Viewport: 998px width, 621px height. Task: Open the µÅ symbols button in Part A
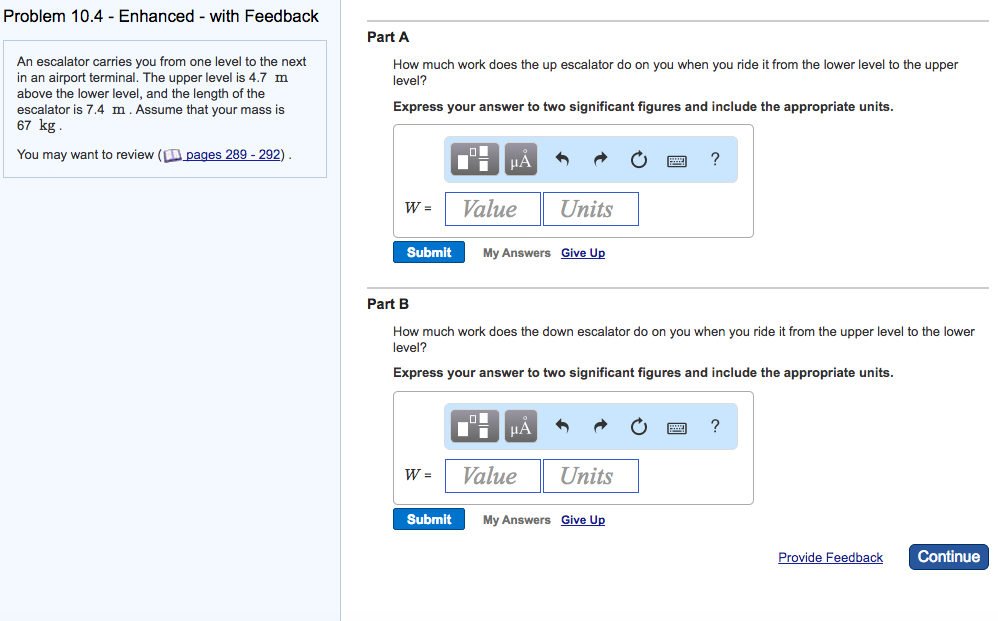coord(521,159)
